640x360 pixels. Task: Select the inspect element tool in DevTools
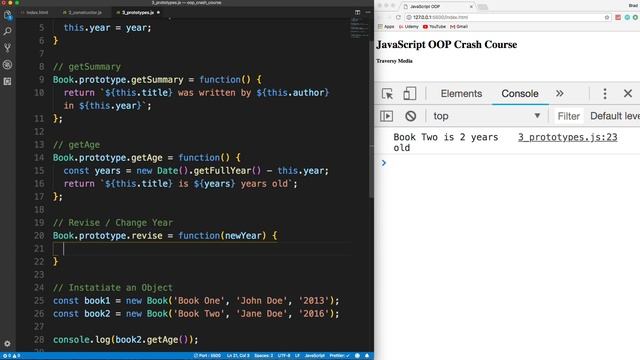tap(387, 93)
